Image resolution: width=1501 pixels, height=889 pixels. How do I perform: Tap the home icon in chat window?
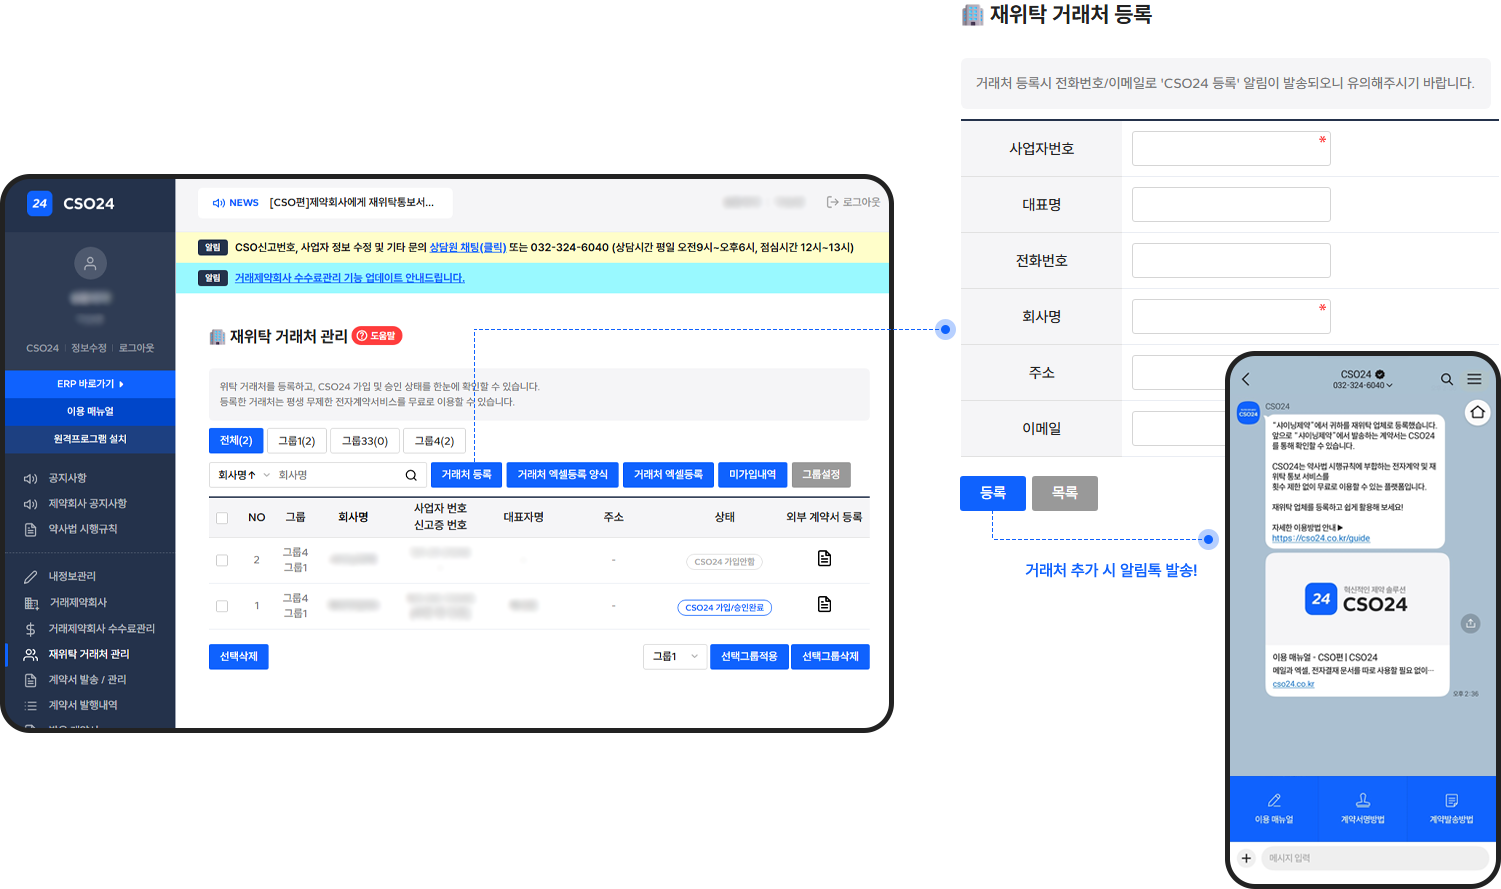[x=1477, y=412]
